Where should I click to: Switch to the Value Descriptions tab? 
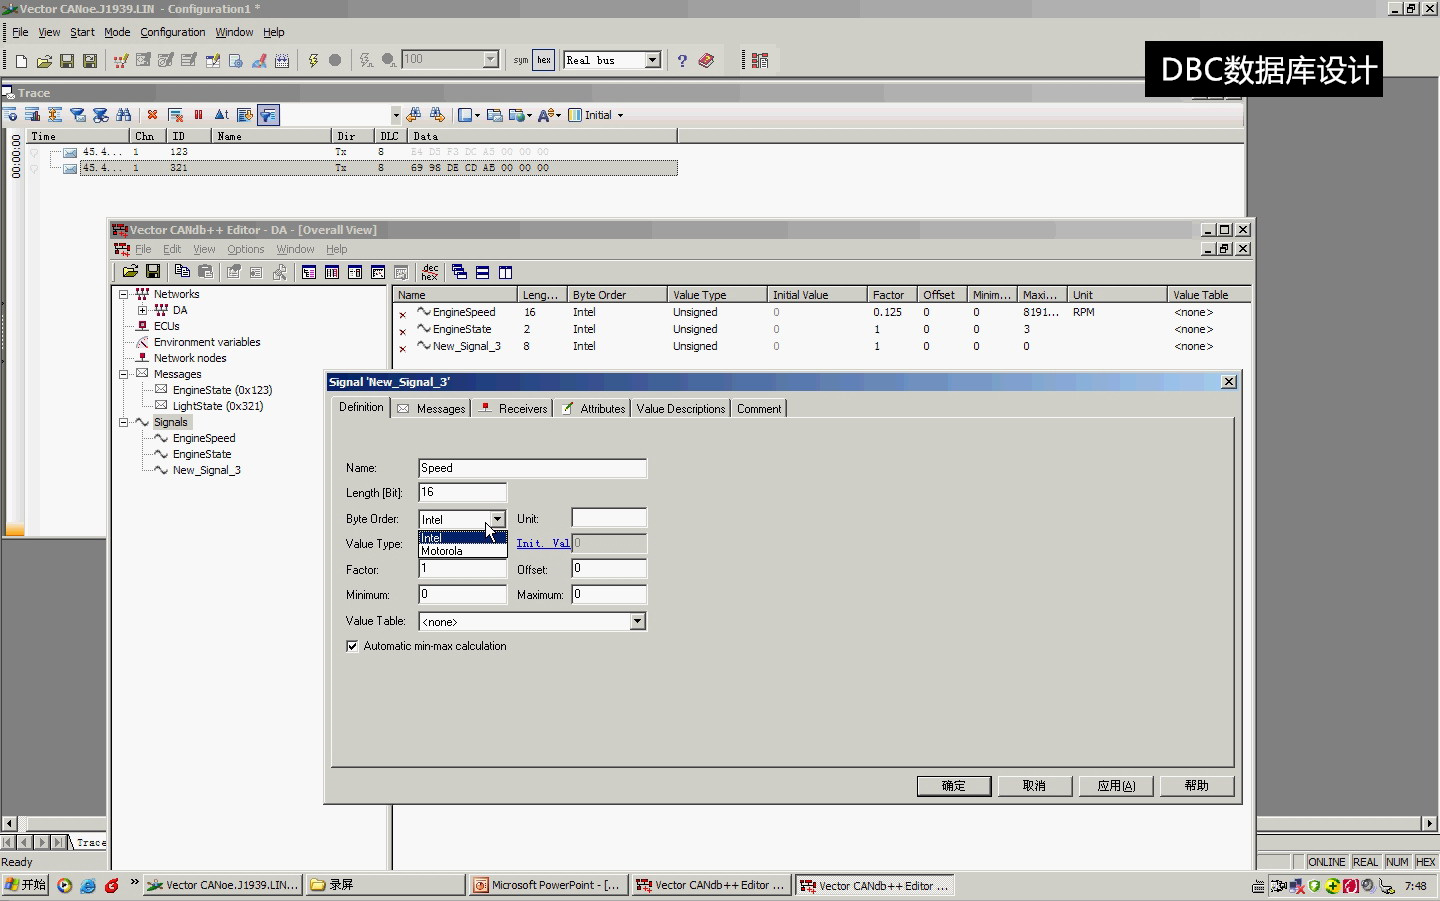[681, 408]
